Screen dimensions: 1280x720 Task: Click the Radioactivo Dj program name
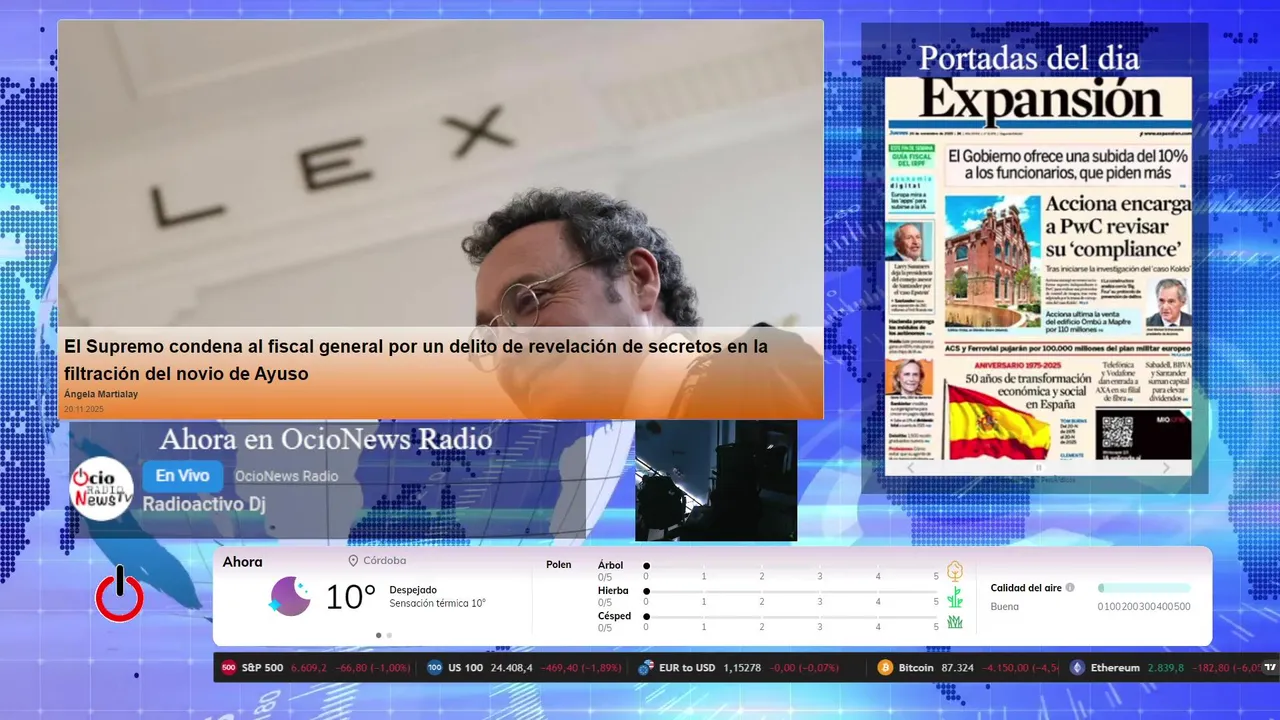coord(203,504)
